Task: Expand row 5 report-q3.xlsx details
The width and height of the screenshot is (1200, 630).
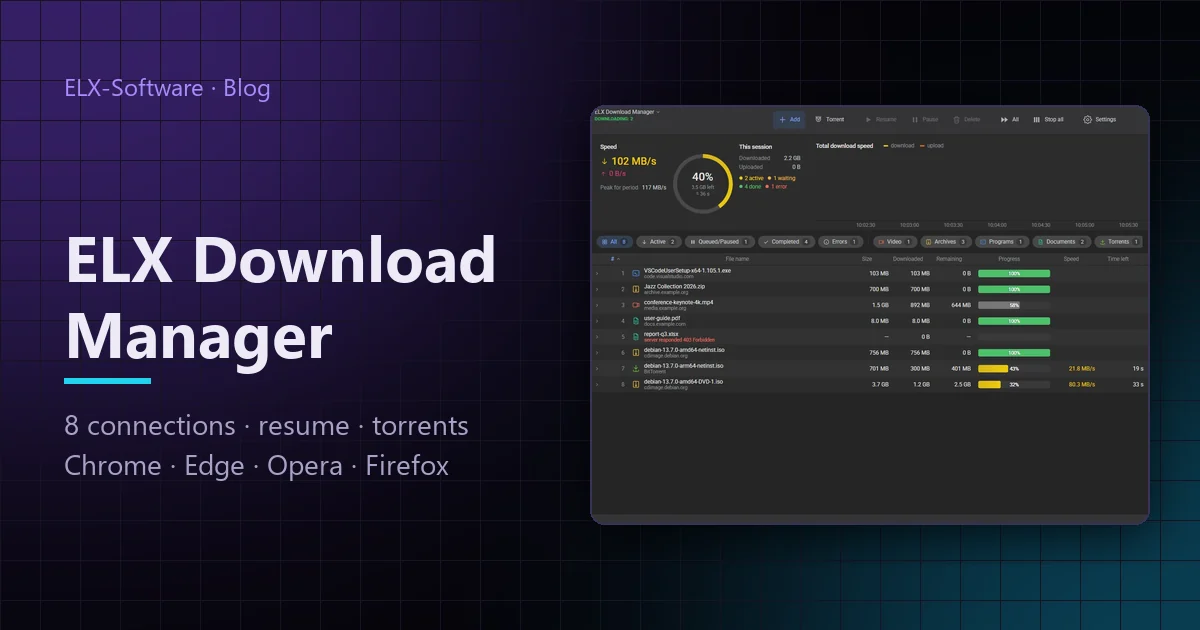Action: (598, 337)
